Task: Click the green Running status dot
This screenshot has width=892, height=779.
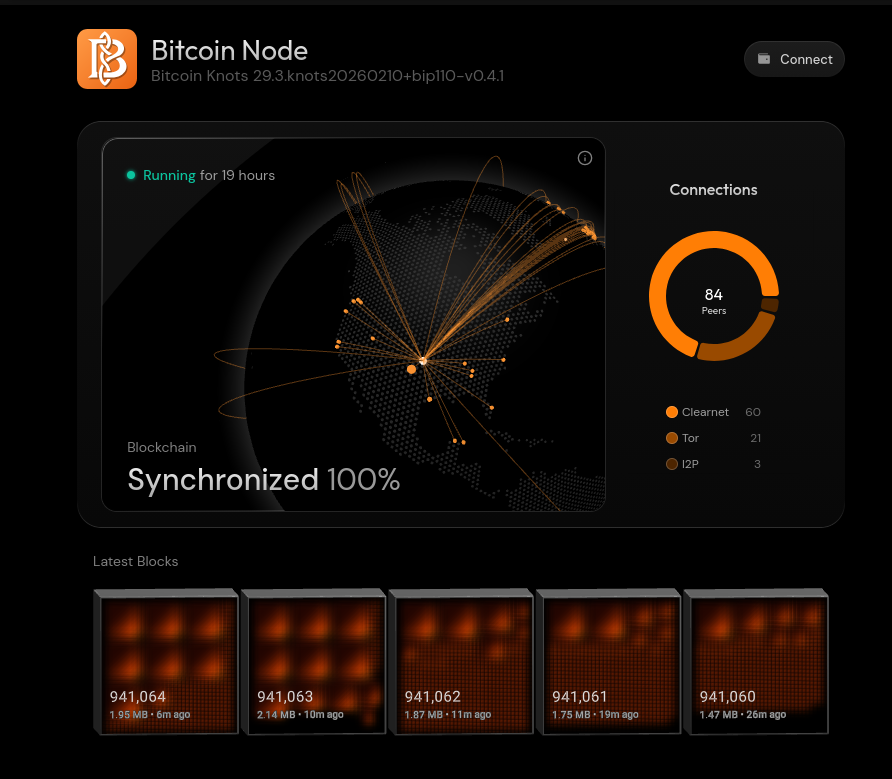Action: pyautogui.click(x=131, y=175)
